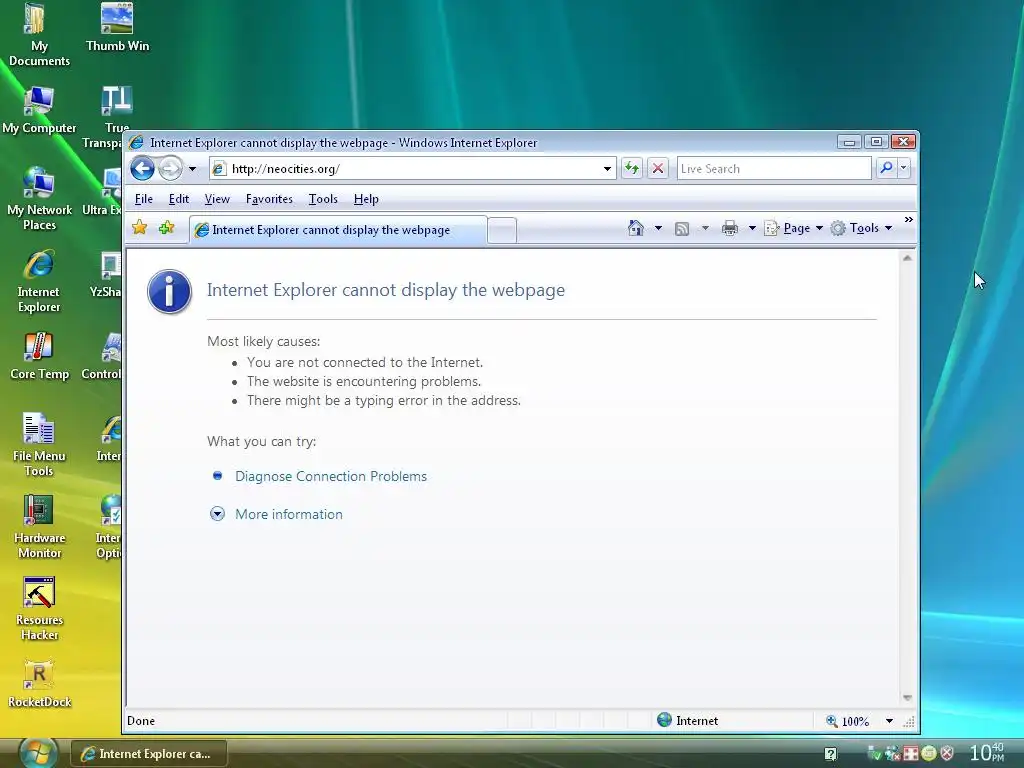Click the True Transparency desktop icon

point(104,118)
